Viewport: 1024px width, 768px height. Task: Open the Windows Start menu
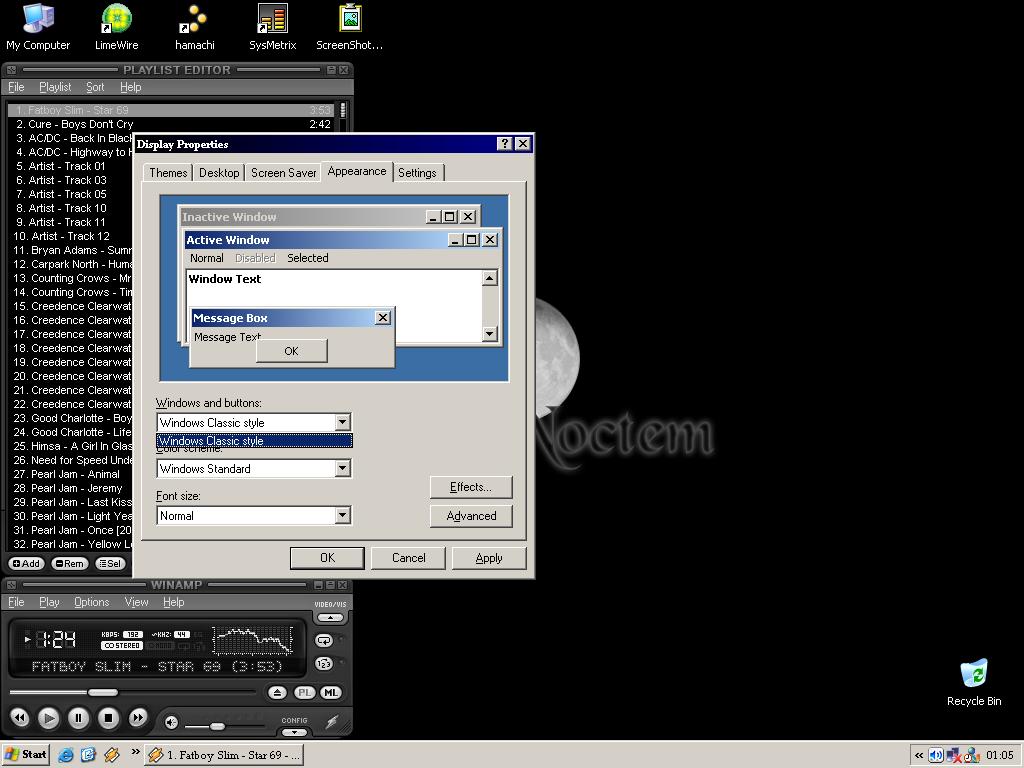25,755
